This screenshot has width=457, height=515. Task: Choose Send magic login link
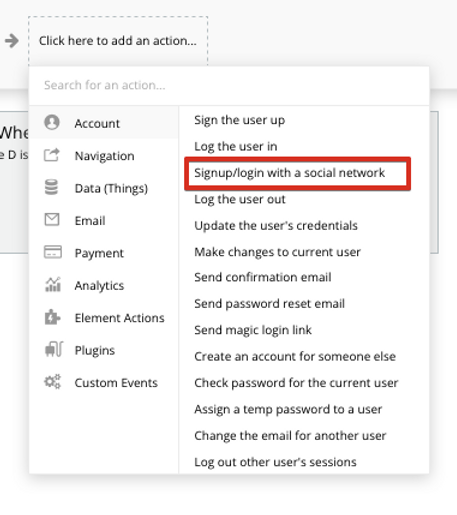point(253,330)
